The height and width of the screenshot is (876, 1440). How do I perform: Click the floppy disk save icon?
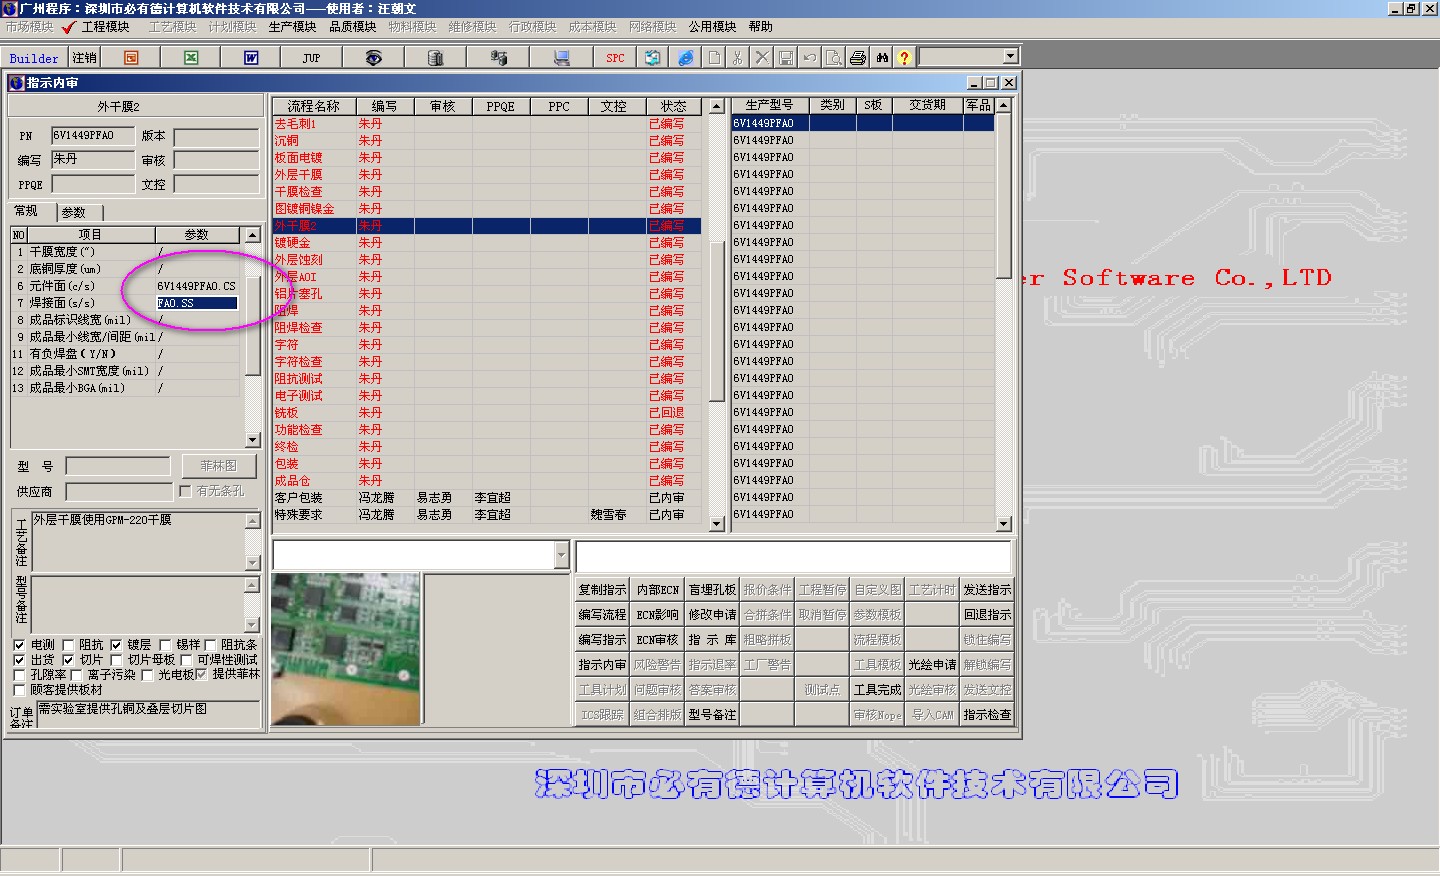coord(785,58)
